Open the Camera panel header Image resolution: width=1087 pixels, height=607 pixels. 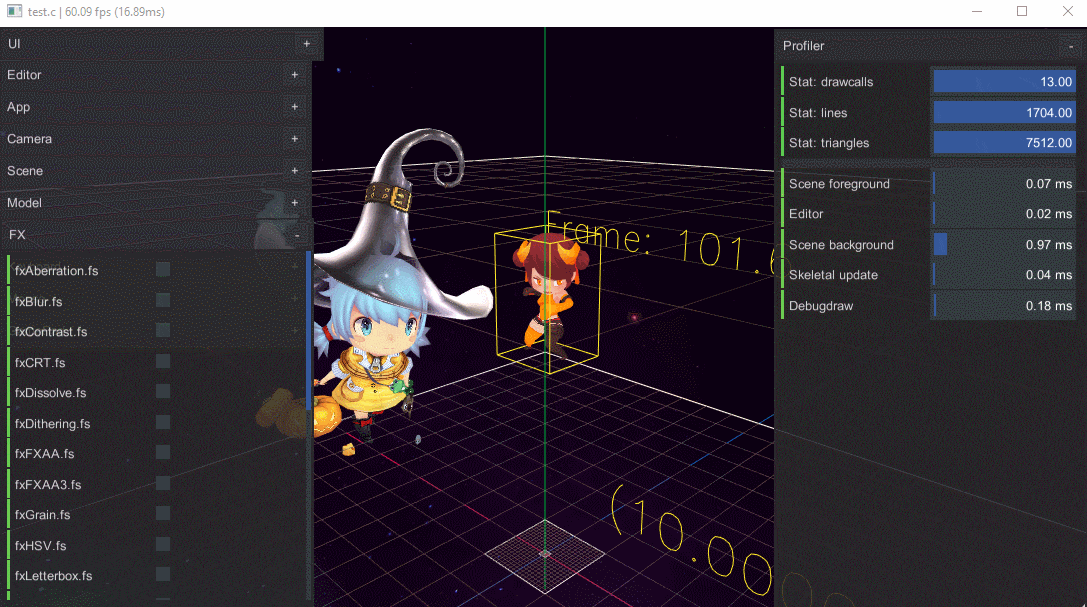coord(150,139)
